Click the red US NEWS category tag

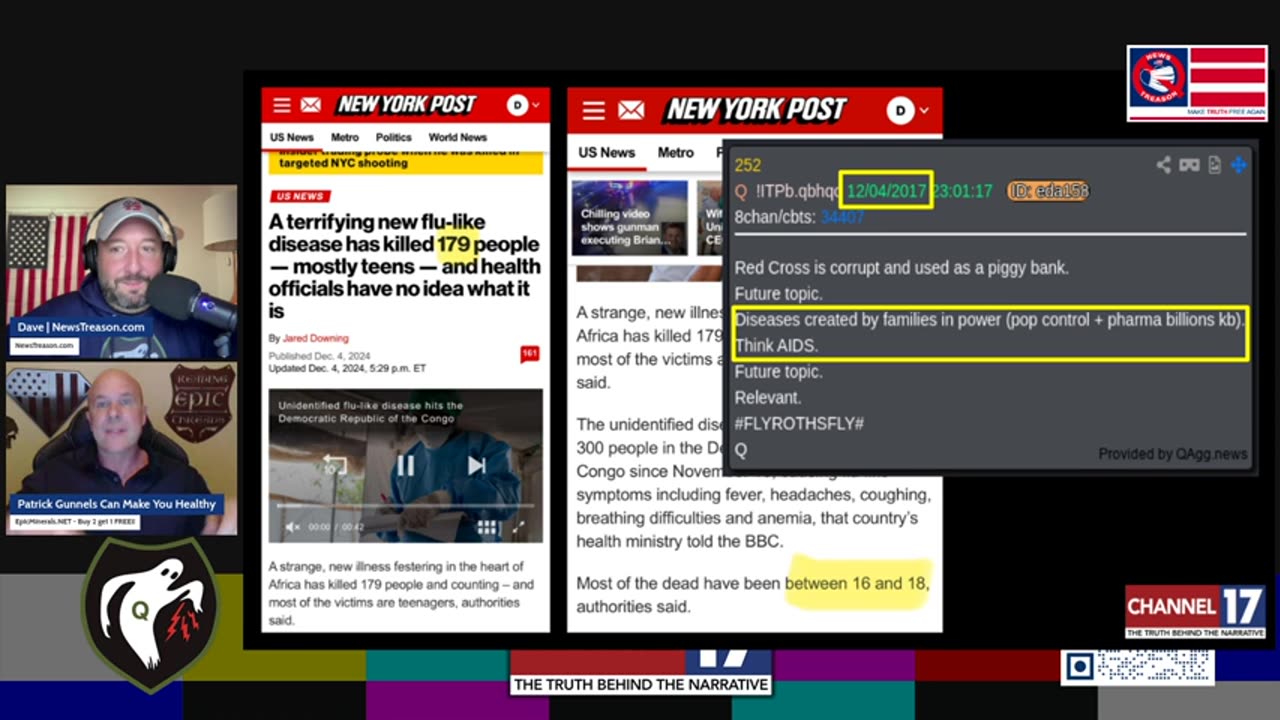coord(300,196)
